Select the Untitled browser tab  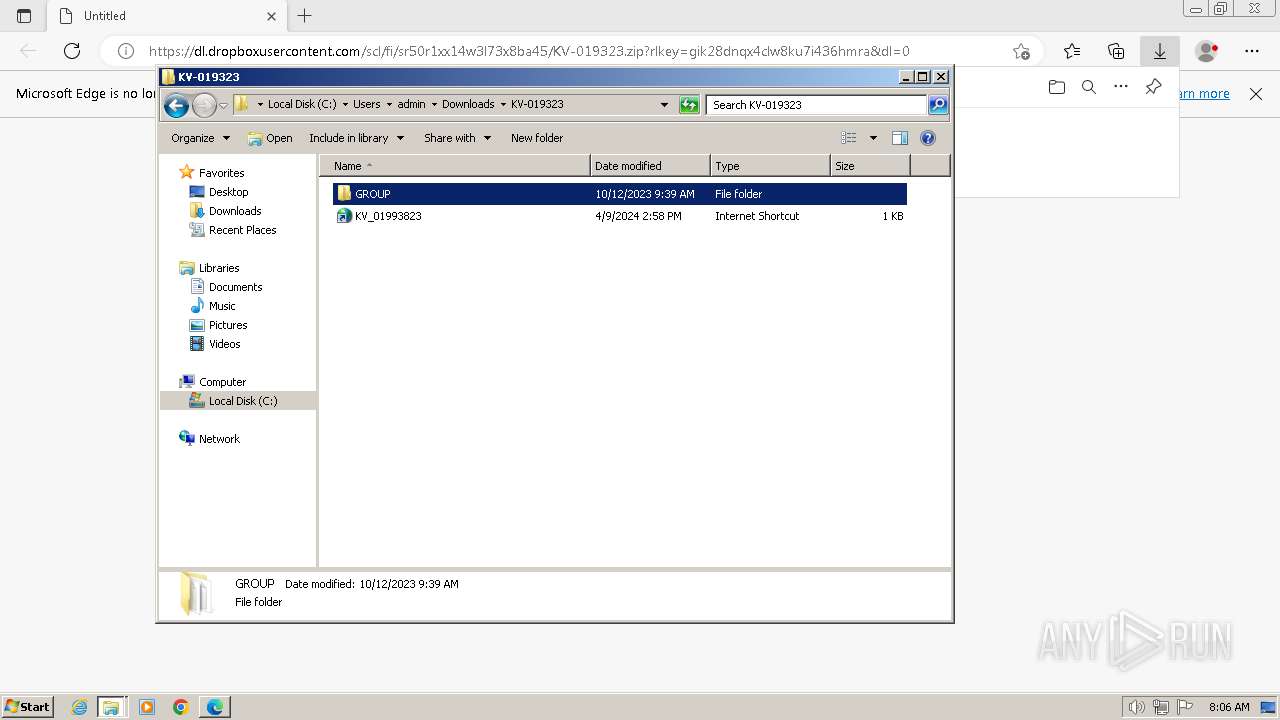(167, 16)
